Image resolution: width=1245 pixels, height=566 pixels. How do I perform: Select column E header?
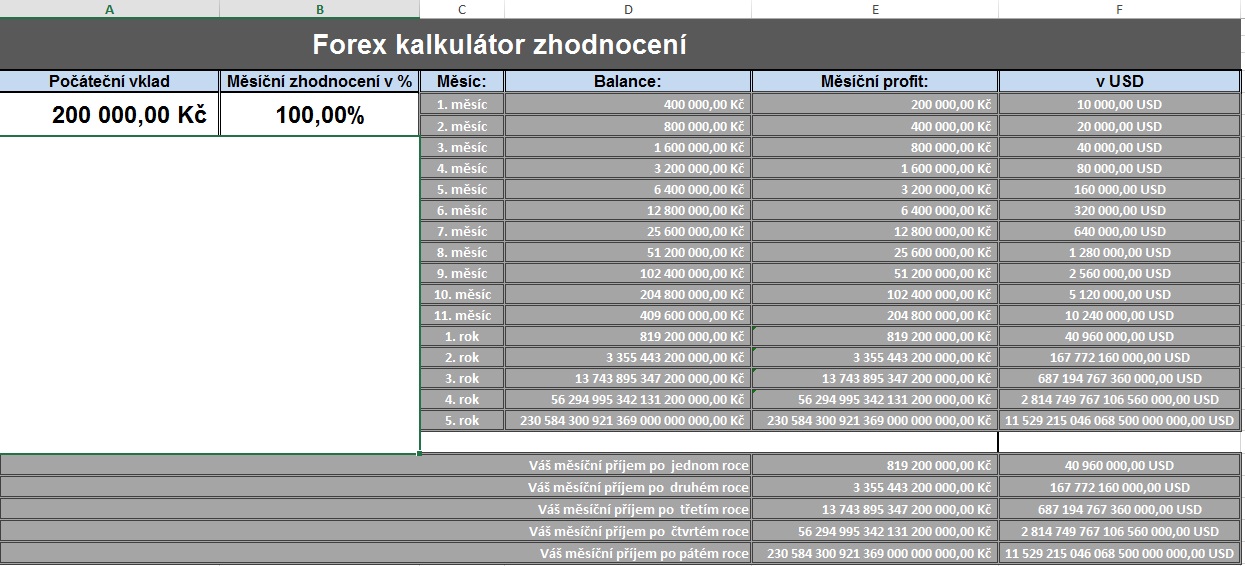875,9
